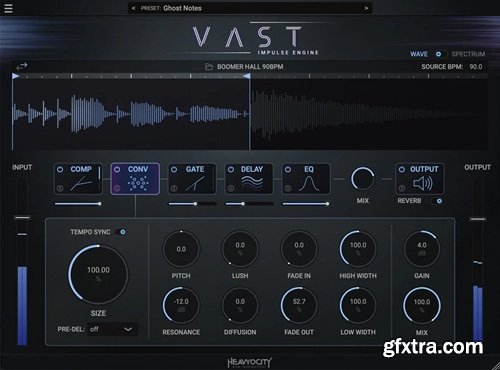
Task: Disable the TEMPO SYNC switch
Action: 121,232
